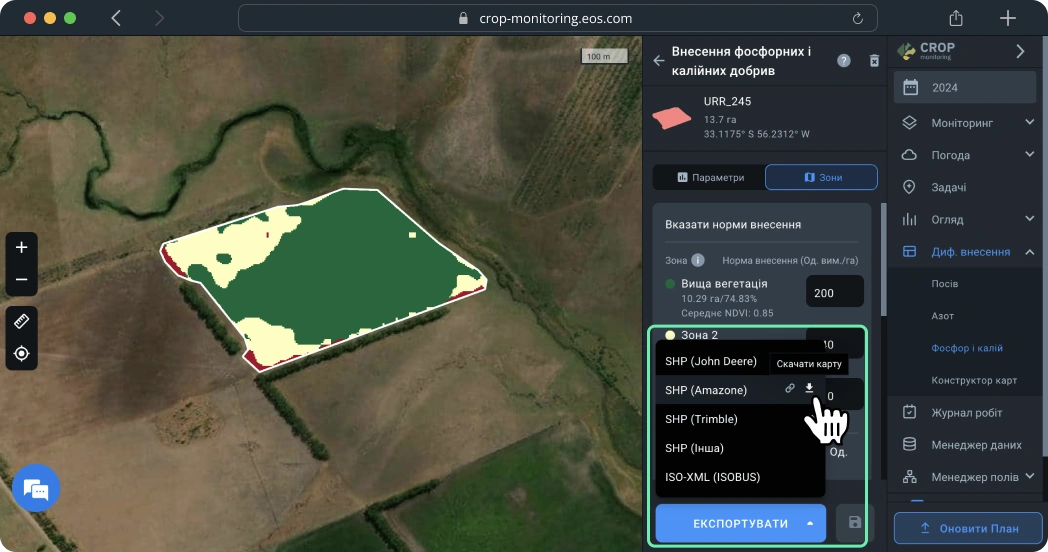Open the Конструктор карт link
This screenshot has height=552, width=1048.
pyautogui.click(x=974, y=381)
